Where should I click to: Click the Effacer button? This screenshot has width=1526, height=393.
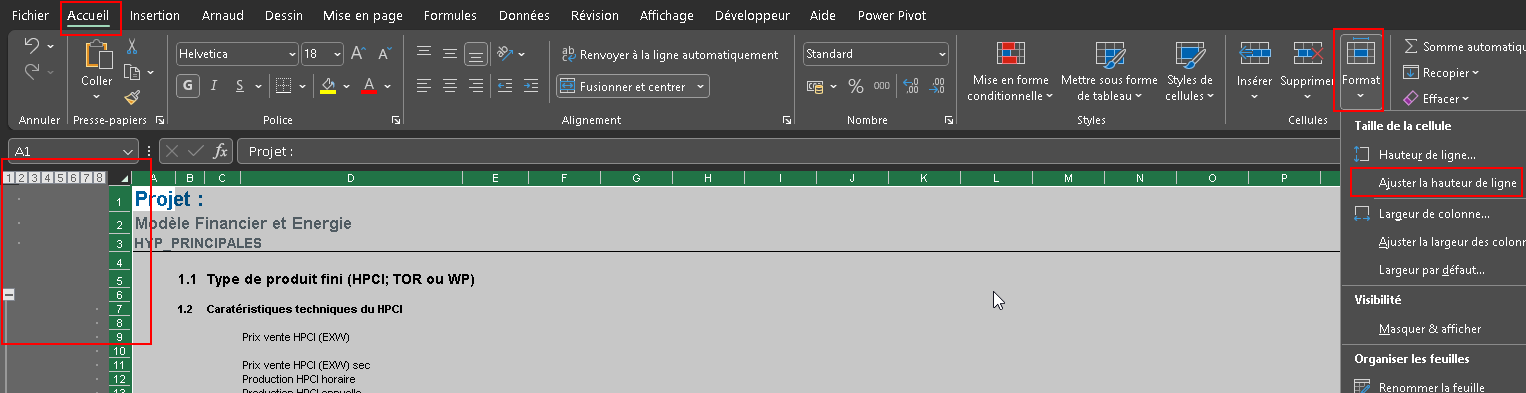(x=1436, y=99)
